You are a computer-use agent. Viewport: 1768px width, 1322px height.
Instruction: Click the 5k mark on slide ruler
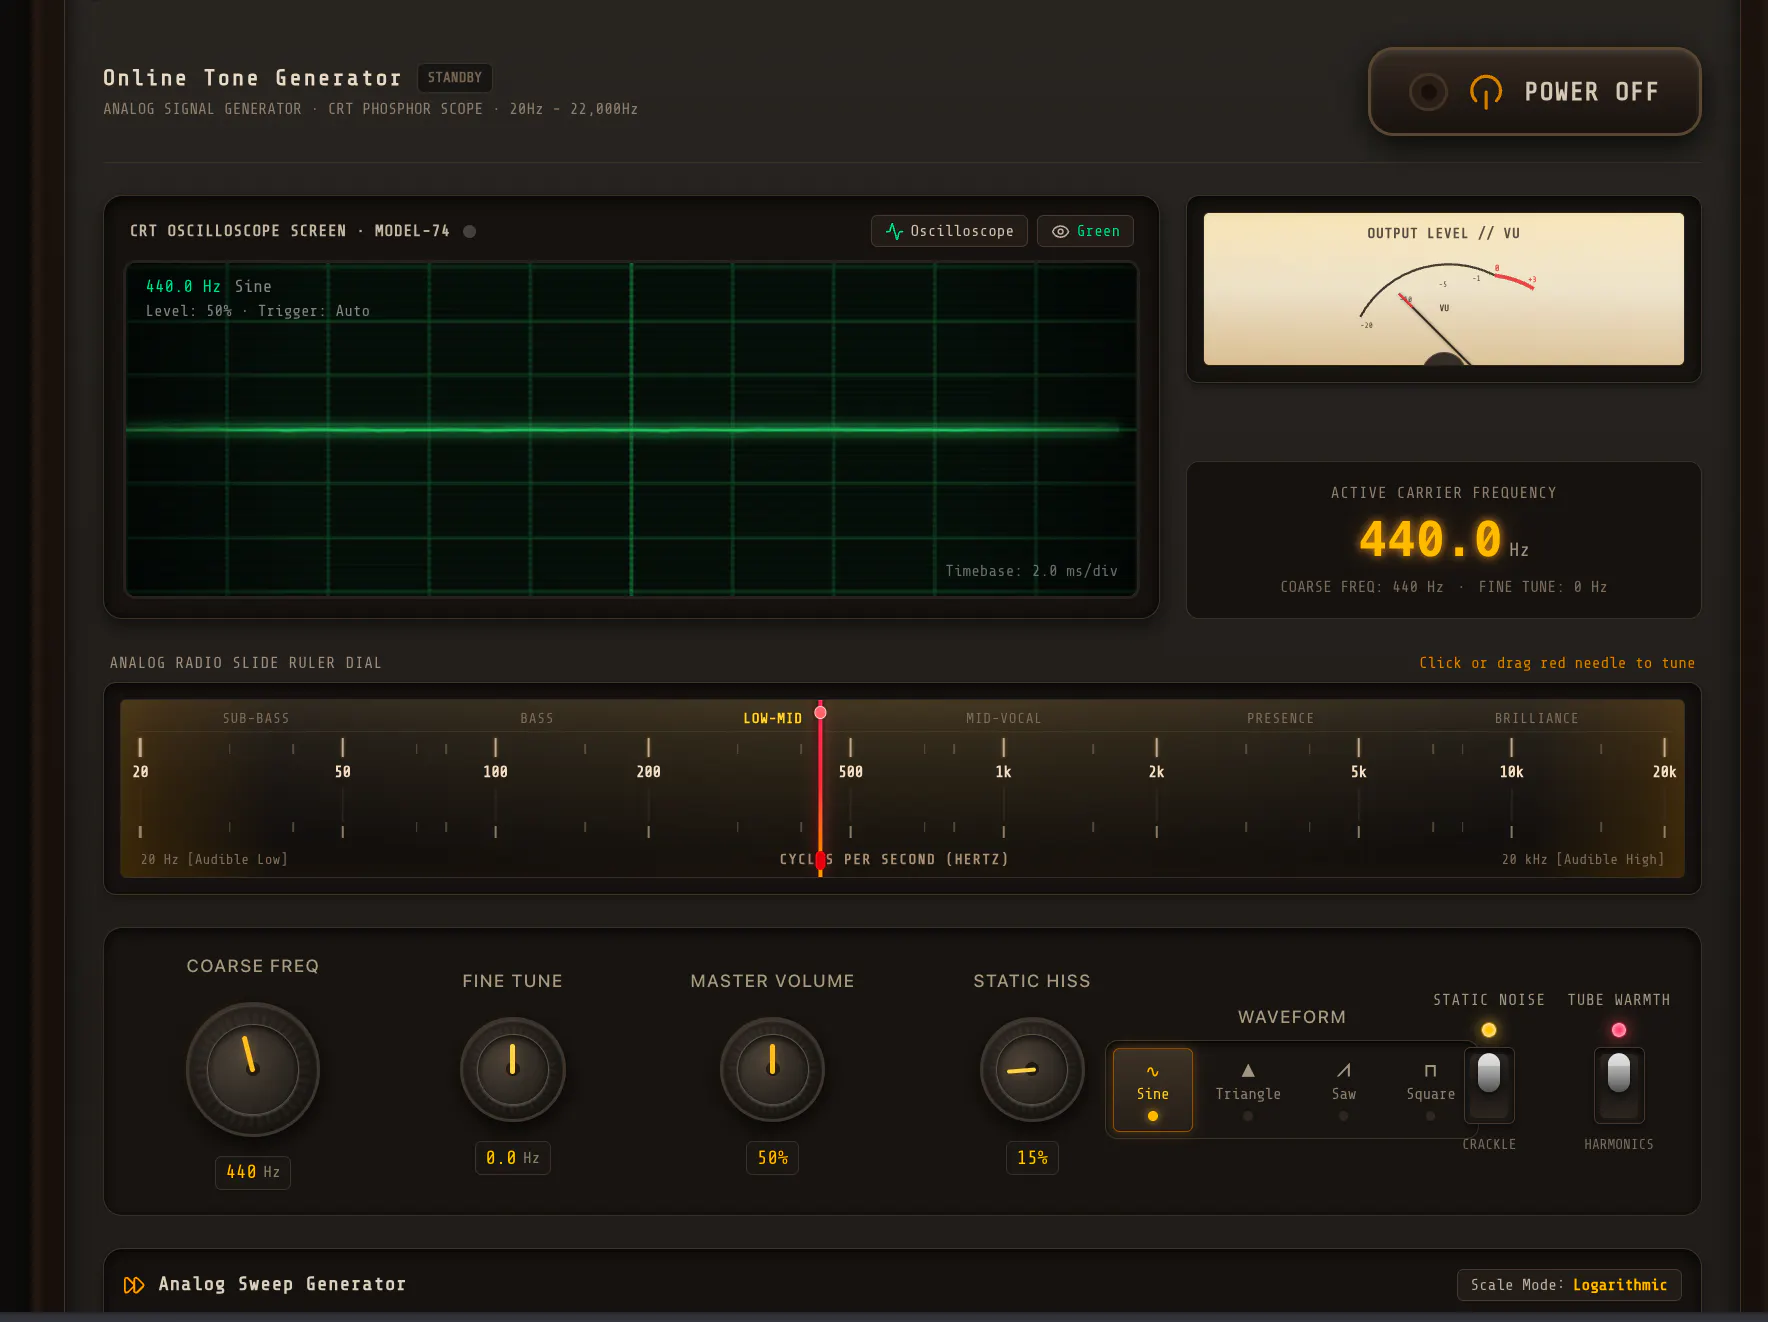click(1358, 772)
